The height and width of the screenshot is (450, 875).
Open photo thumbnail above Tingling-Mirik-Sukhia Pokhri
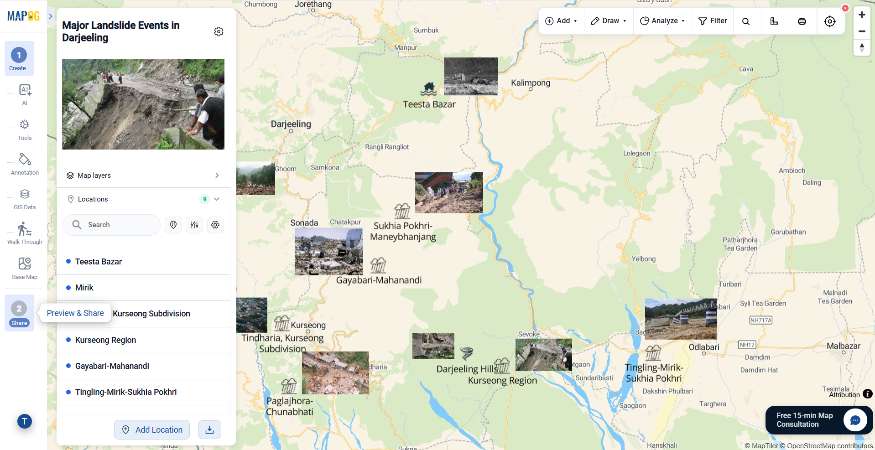coord(681,319)
